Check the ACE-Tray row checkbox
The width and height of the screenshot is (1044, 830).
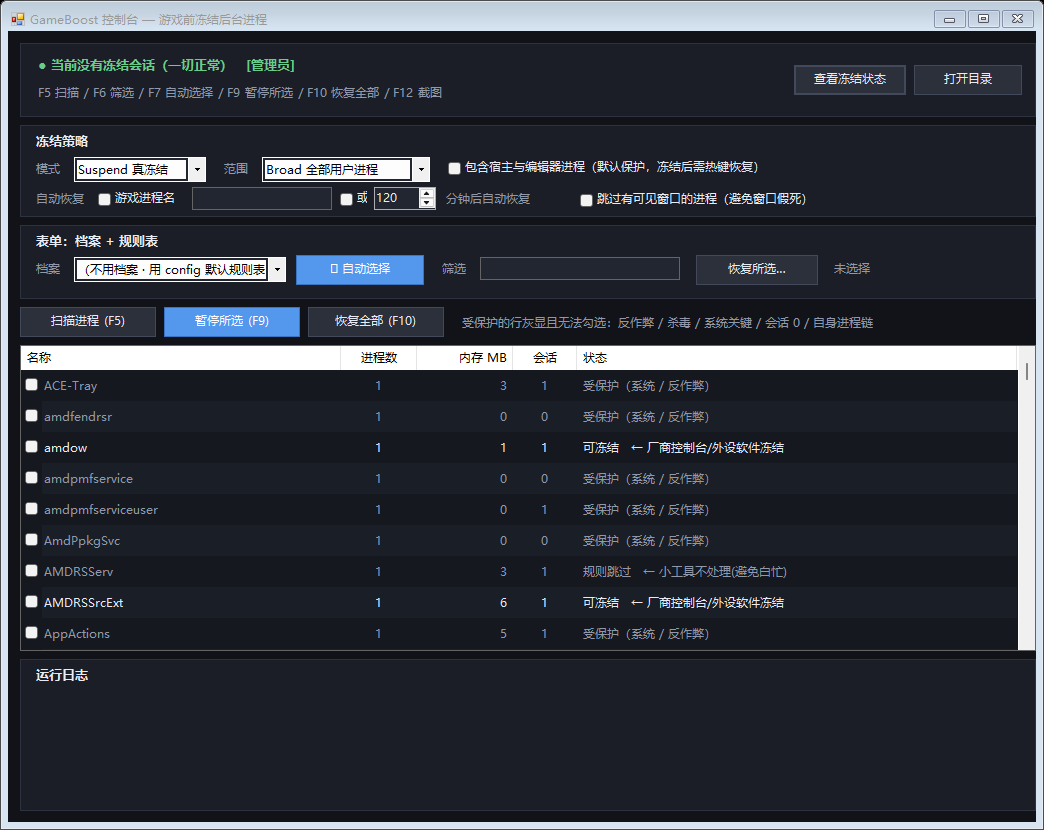tap(31, 385)
